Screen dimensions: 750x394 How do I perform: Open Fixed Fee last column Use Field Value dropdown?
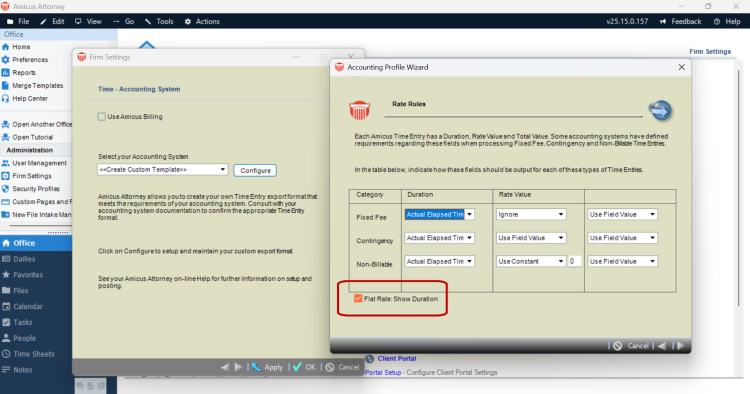[x=652, y=214]
